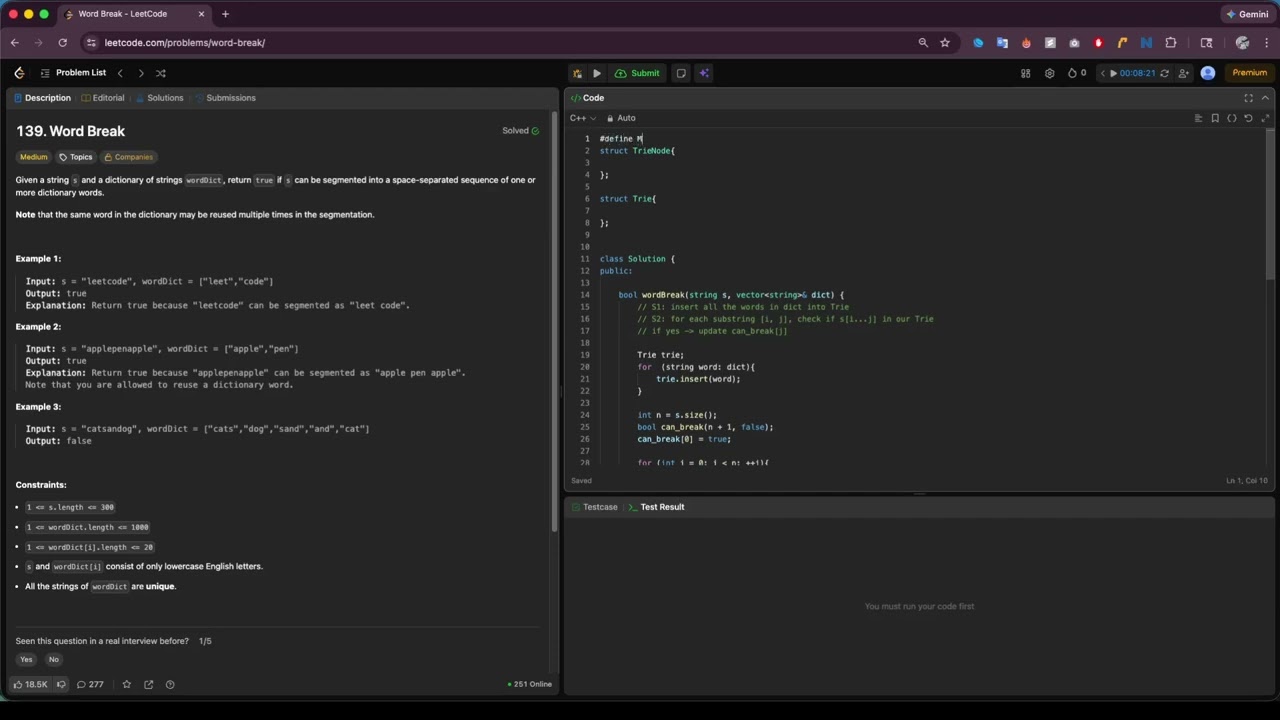Pause the timer showing 00:08:21
Image resolution: width=1280 pixels, height=720 pixels.
click(1113, 73)
